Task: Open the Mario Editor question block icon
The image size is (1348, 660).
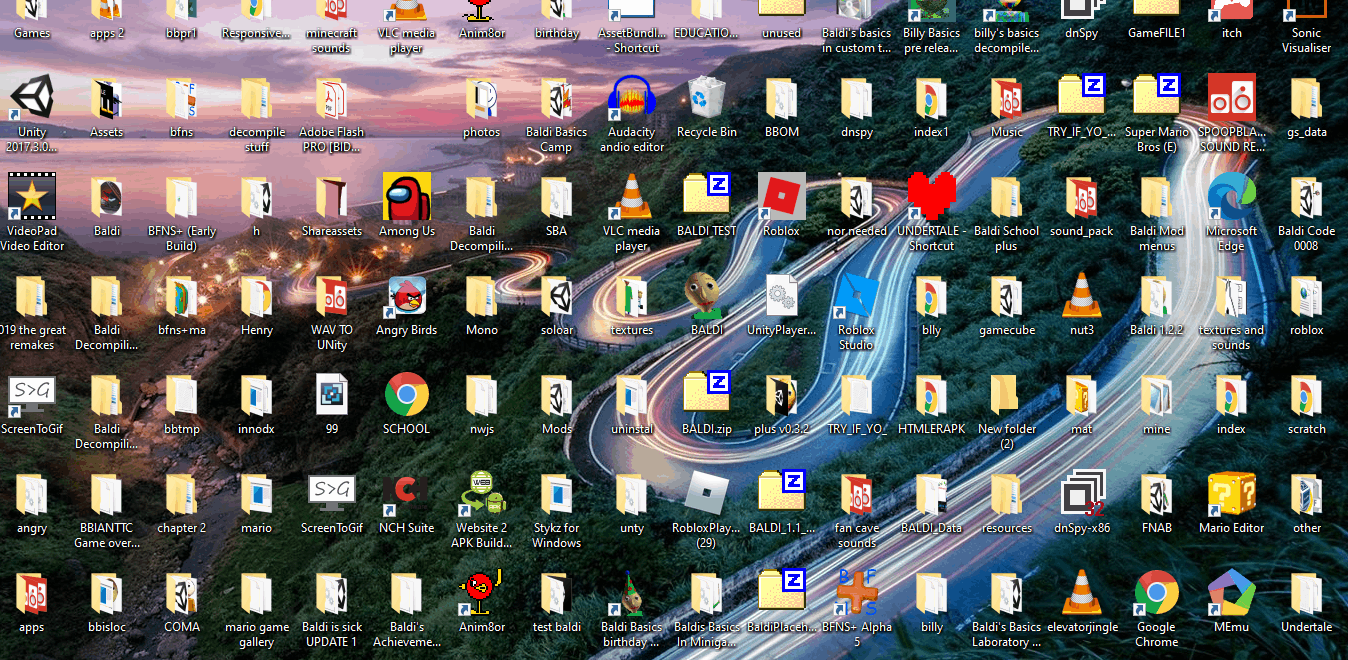Action: pos(1231,495)
